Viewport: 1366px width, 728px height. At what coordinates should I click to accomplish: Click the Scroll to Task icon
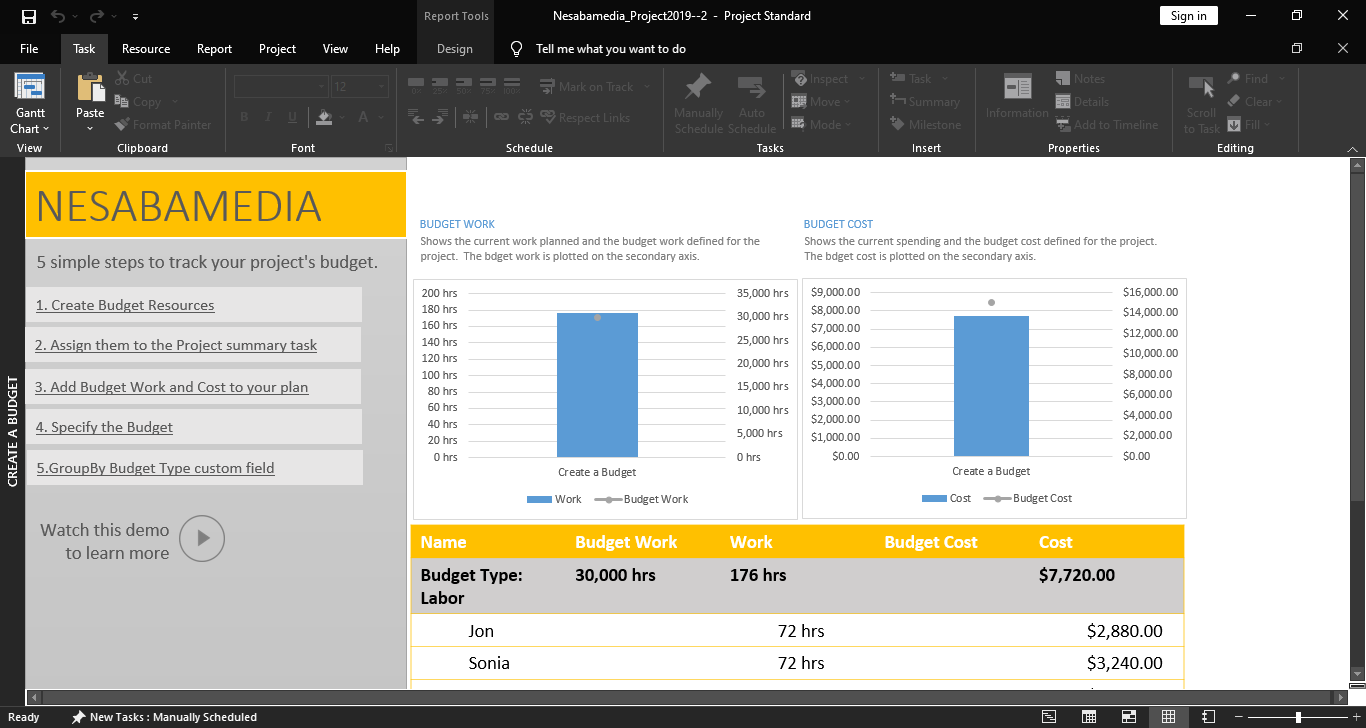[1201, 87]
